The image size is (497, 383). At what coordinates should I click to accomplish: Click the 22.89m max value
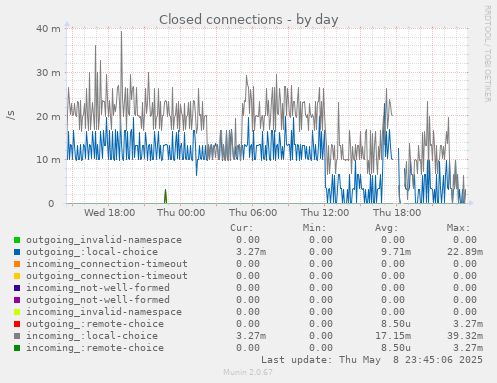[x=465, y=252]
